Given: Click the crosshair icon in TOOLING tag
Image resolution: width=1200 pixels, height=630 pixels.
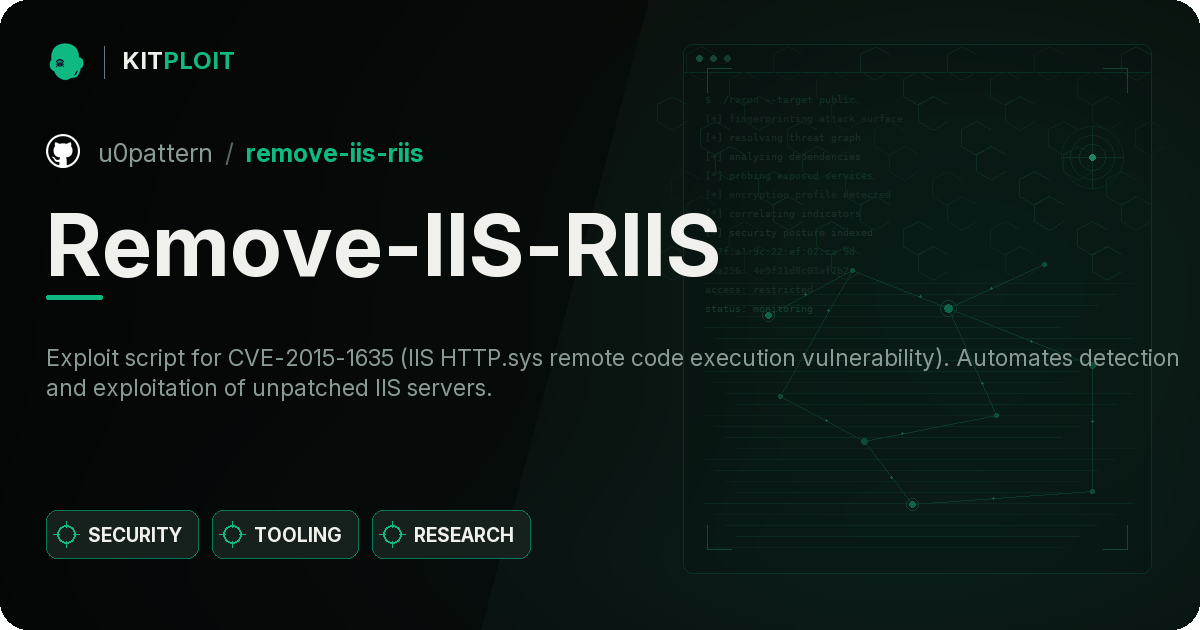Looking at the screenshot, I should pyautogui.click(x=233, y=535).
